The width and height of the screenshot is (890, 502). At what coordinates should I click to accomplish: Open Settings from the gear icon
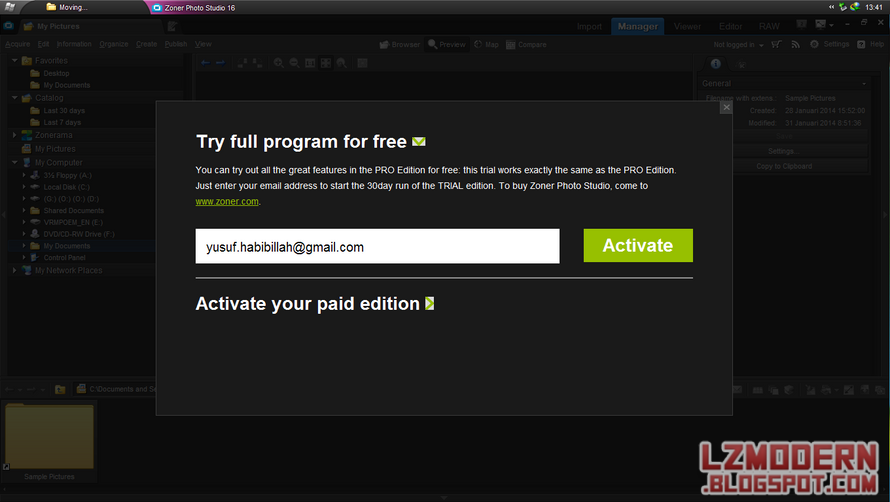point(829,44)
